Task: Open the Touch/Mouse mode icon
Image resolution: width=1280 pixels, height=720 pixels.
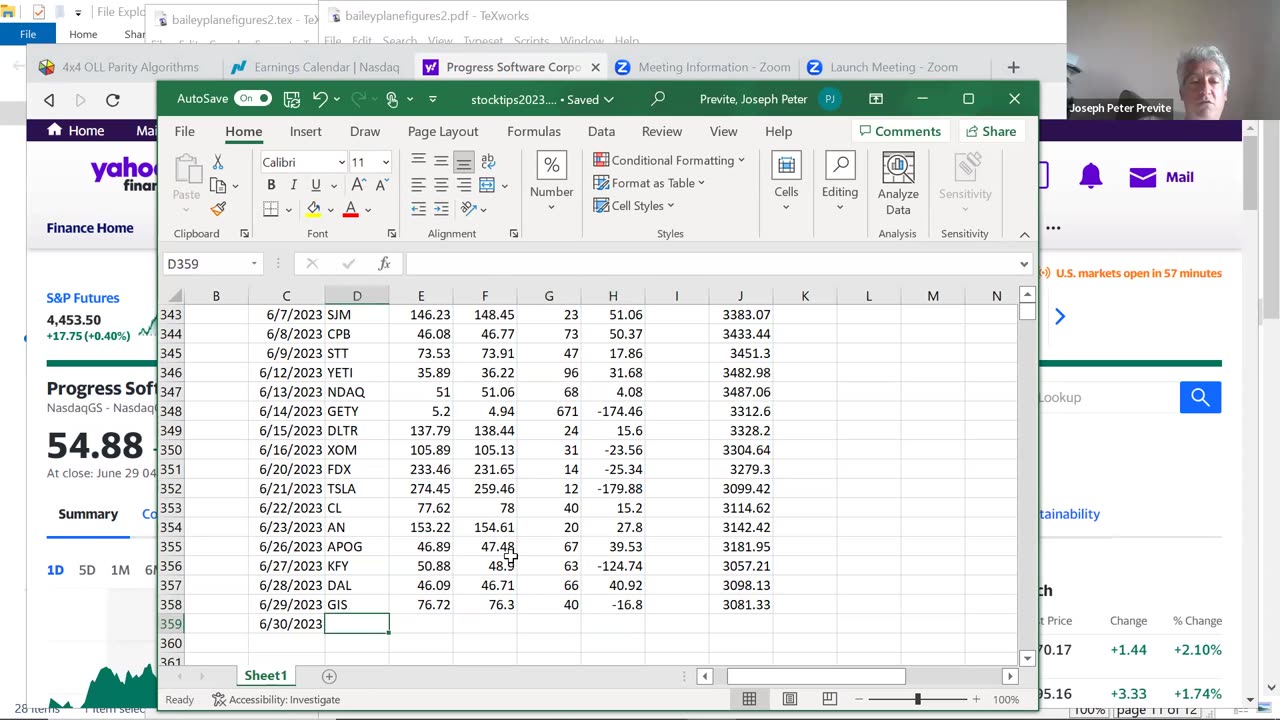Action: (392, 99)
